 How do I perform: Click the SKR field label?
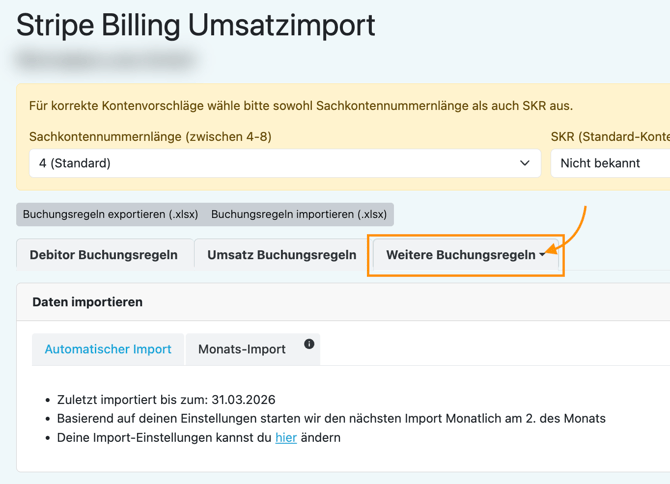(x=610, y=136)
